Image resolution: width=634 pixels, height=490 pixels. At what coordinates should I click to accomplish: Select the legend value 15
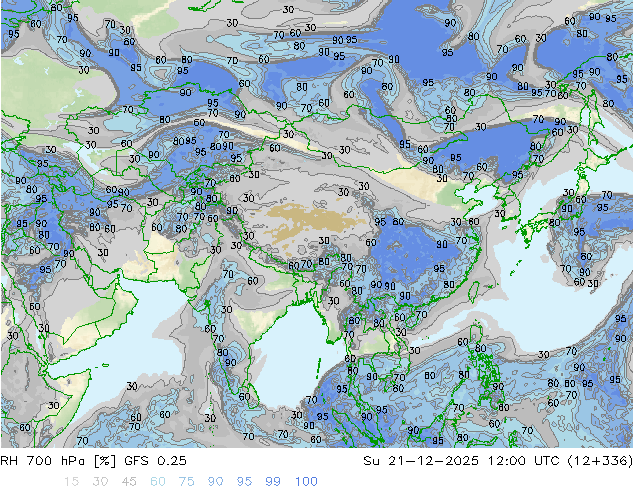pos(71,482)
